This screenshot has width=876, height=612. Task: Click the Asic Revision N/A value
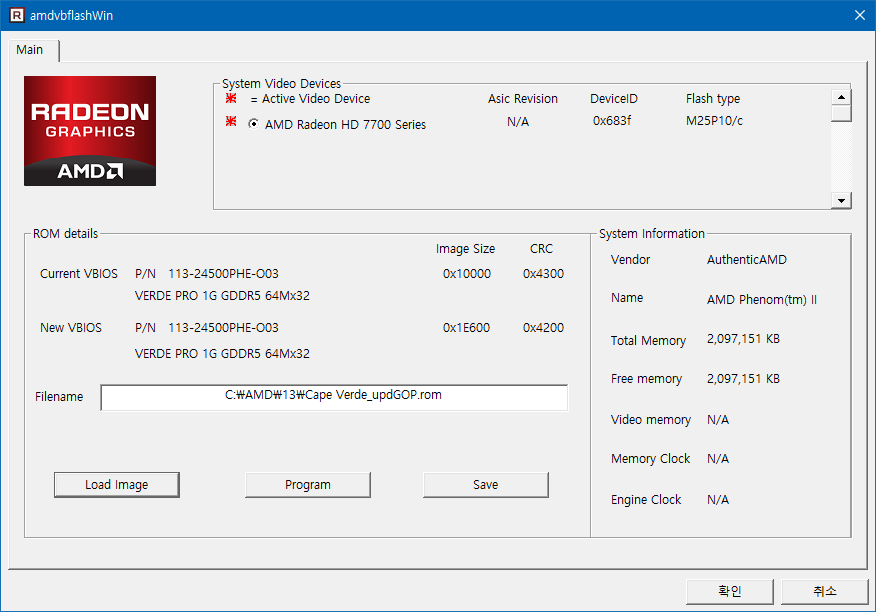(518, 122)
